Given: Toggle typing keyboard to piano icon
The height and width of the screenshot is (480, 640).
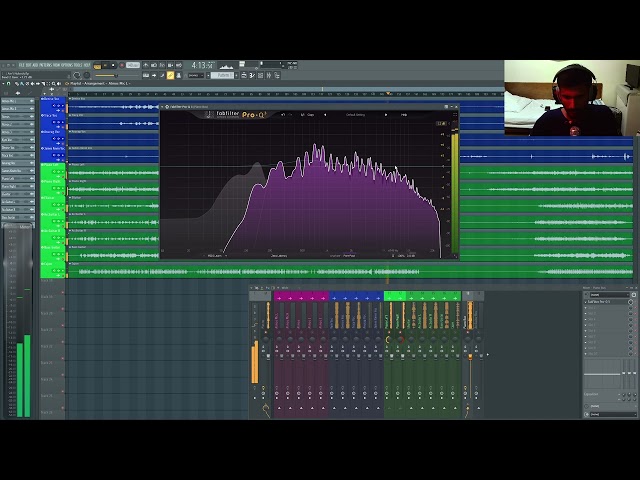Looking at the screenshot, I should [x=146, y=76].
